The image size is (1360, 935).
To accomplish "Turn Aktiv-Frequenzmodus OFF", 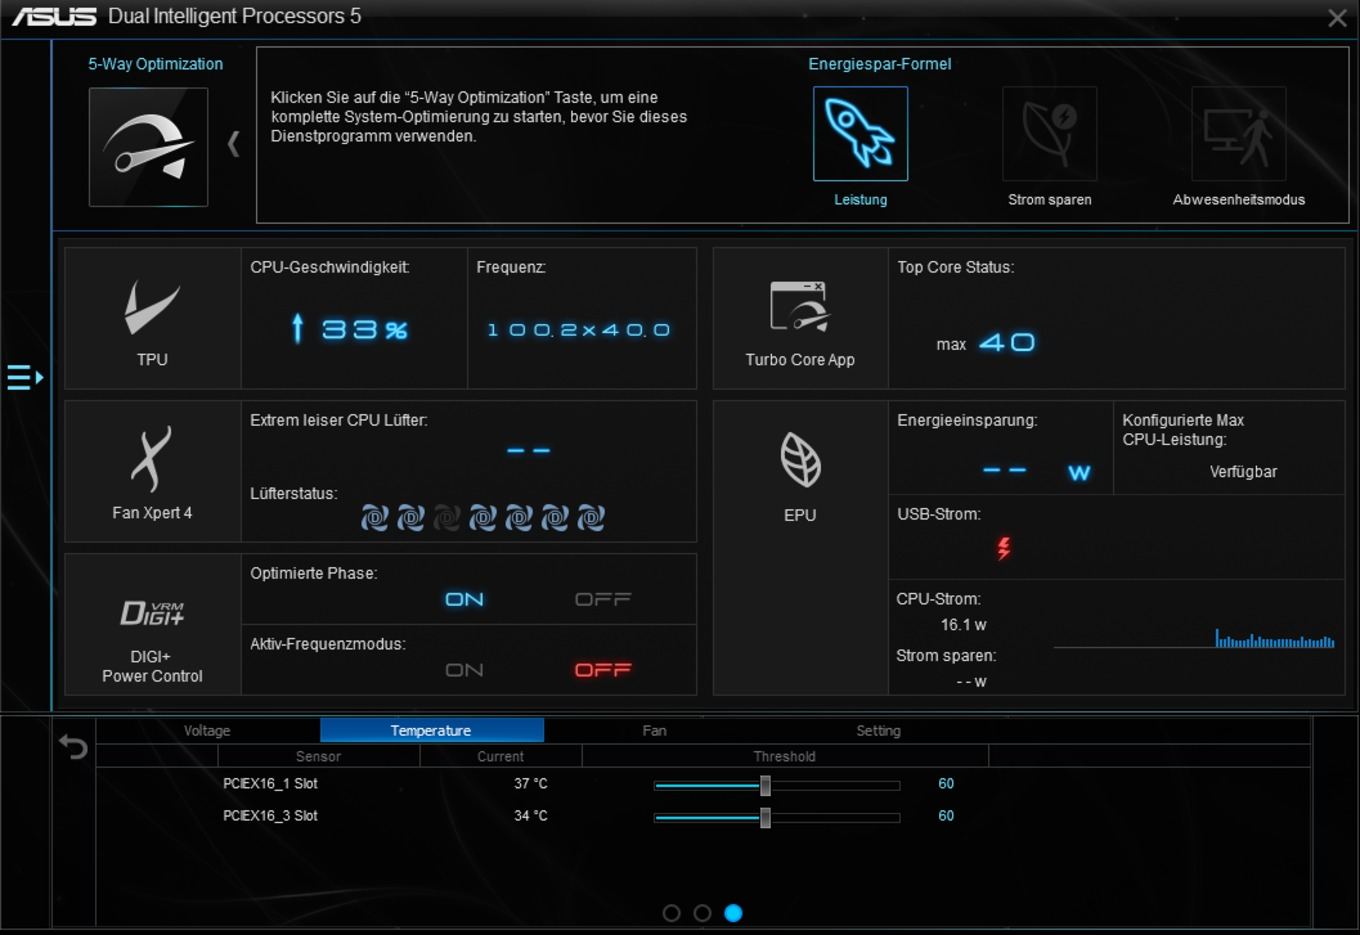I will pyautogui.click(x=603, y=670).
